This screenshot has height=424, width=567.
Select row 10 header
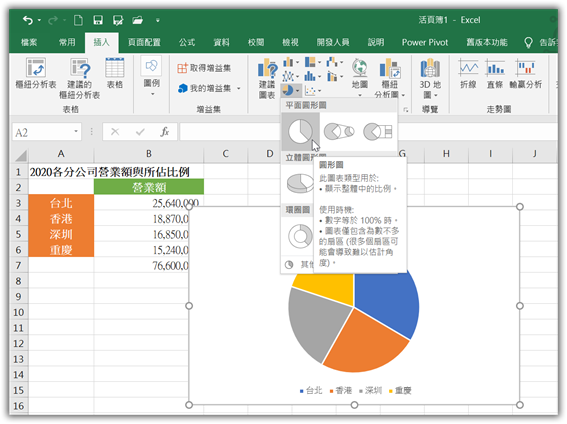tap(19, 312)
